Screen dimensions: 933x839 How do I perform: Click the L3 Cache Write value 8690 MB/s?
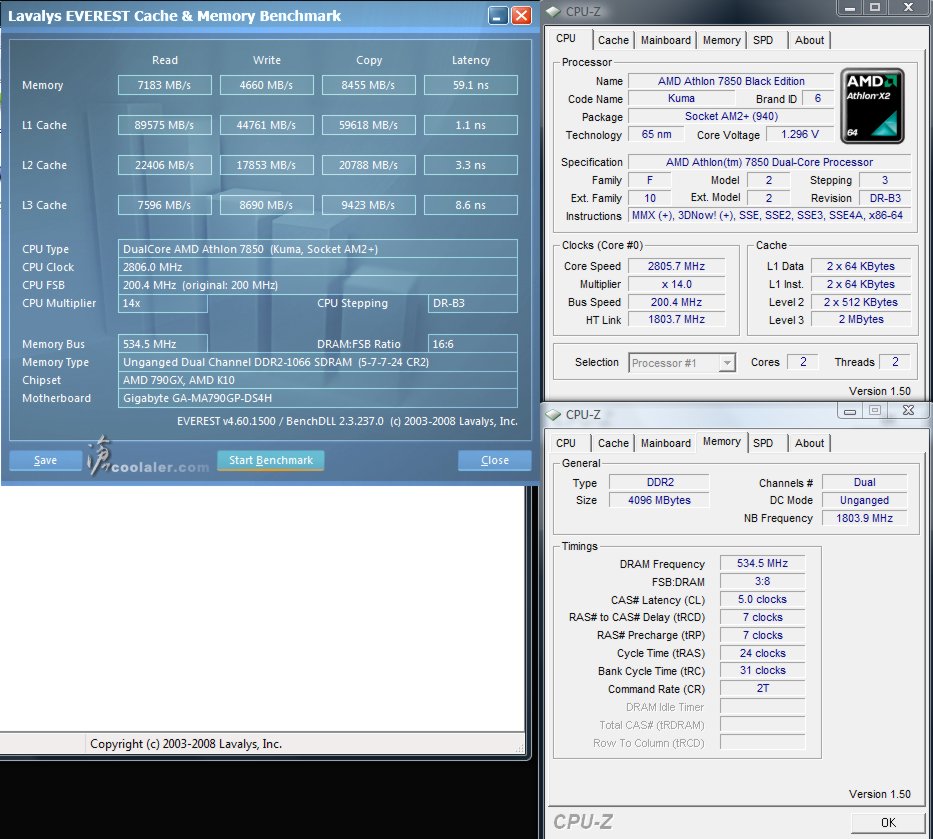tap(267, 205)
